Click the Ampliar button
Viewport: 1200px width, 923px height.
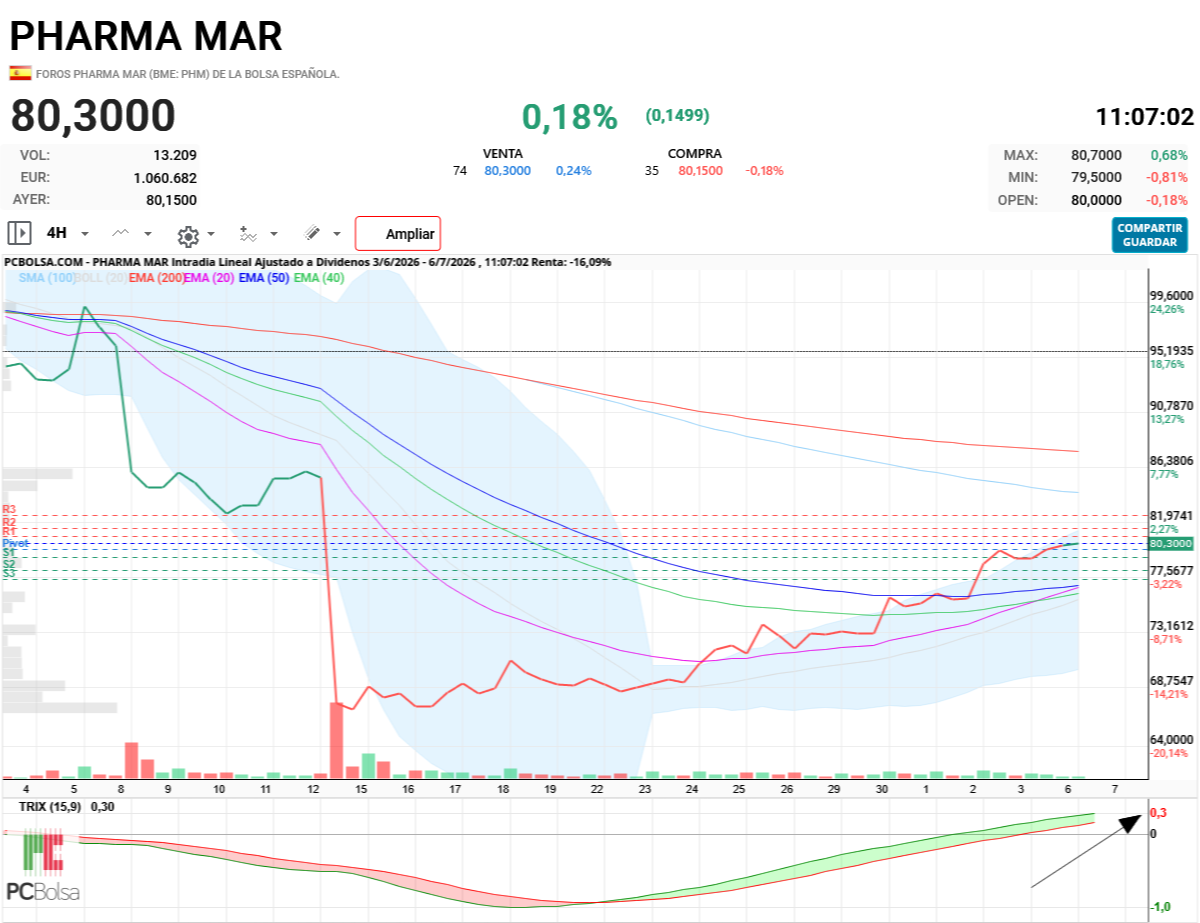click(x=398, y=234)
